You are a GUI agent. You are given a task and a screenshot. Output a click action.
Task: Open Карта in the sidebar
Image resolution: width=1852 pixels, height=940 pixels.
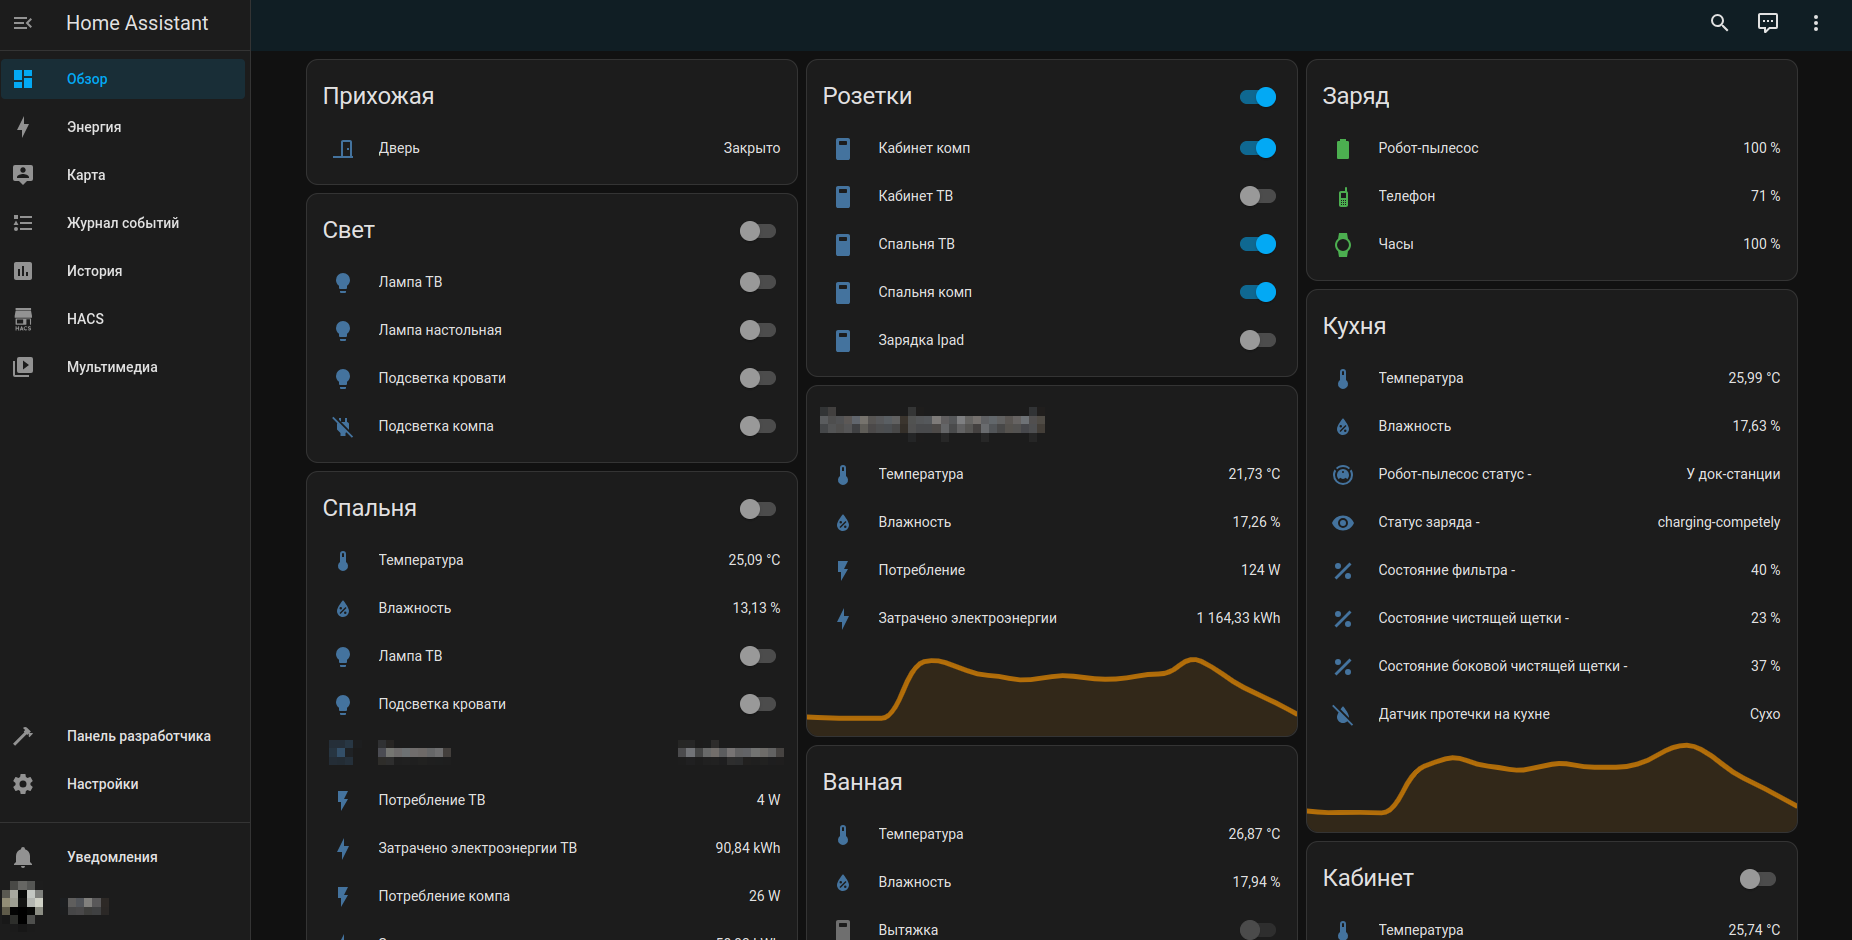(x=123, y=175)
